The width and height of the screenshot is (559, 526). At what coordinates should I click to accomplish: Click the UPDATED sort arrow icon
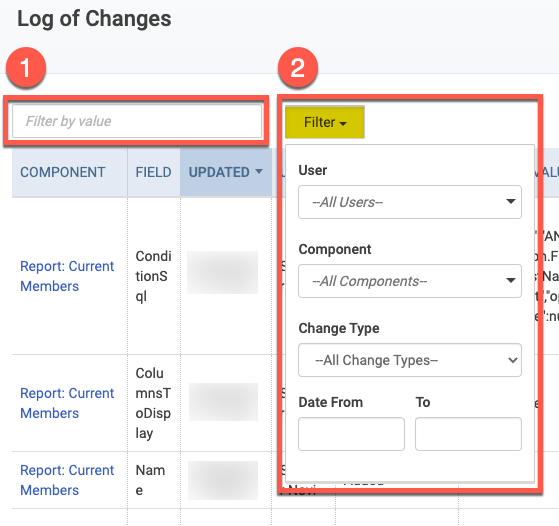pyautogui.click(x=259, y=172)
